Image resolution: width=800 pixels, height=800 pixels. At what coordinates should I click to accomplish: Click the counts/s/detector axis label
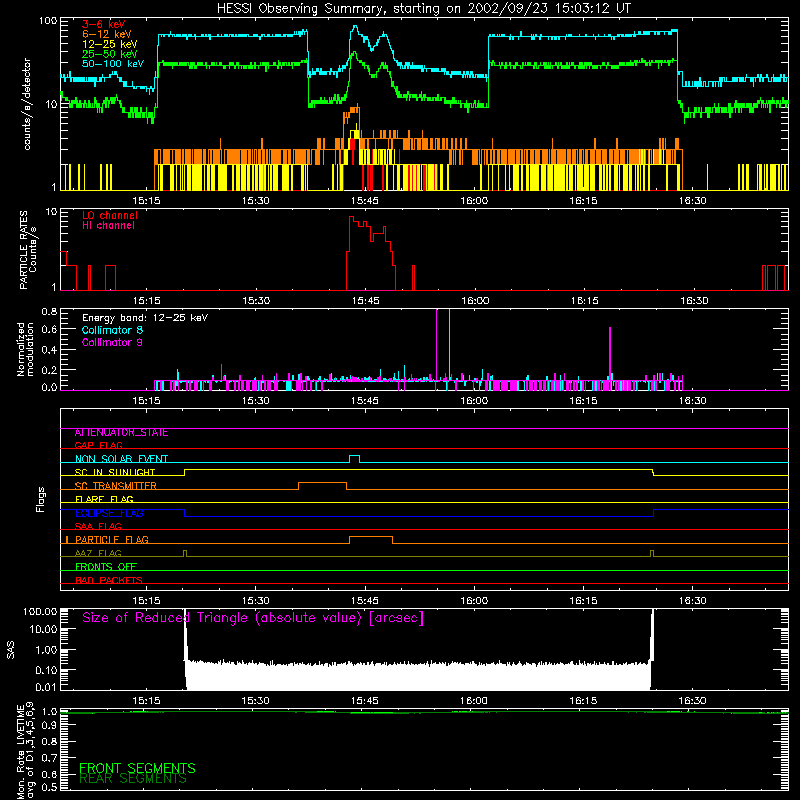27,104
